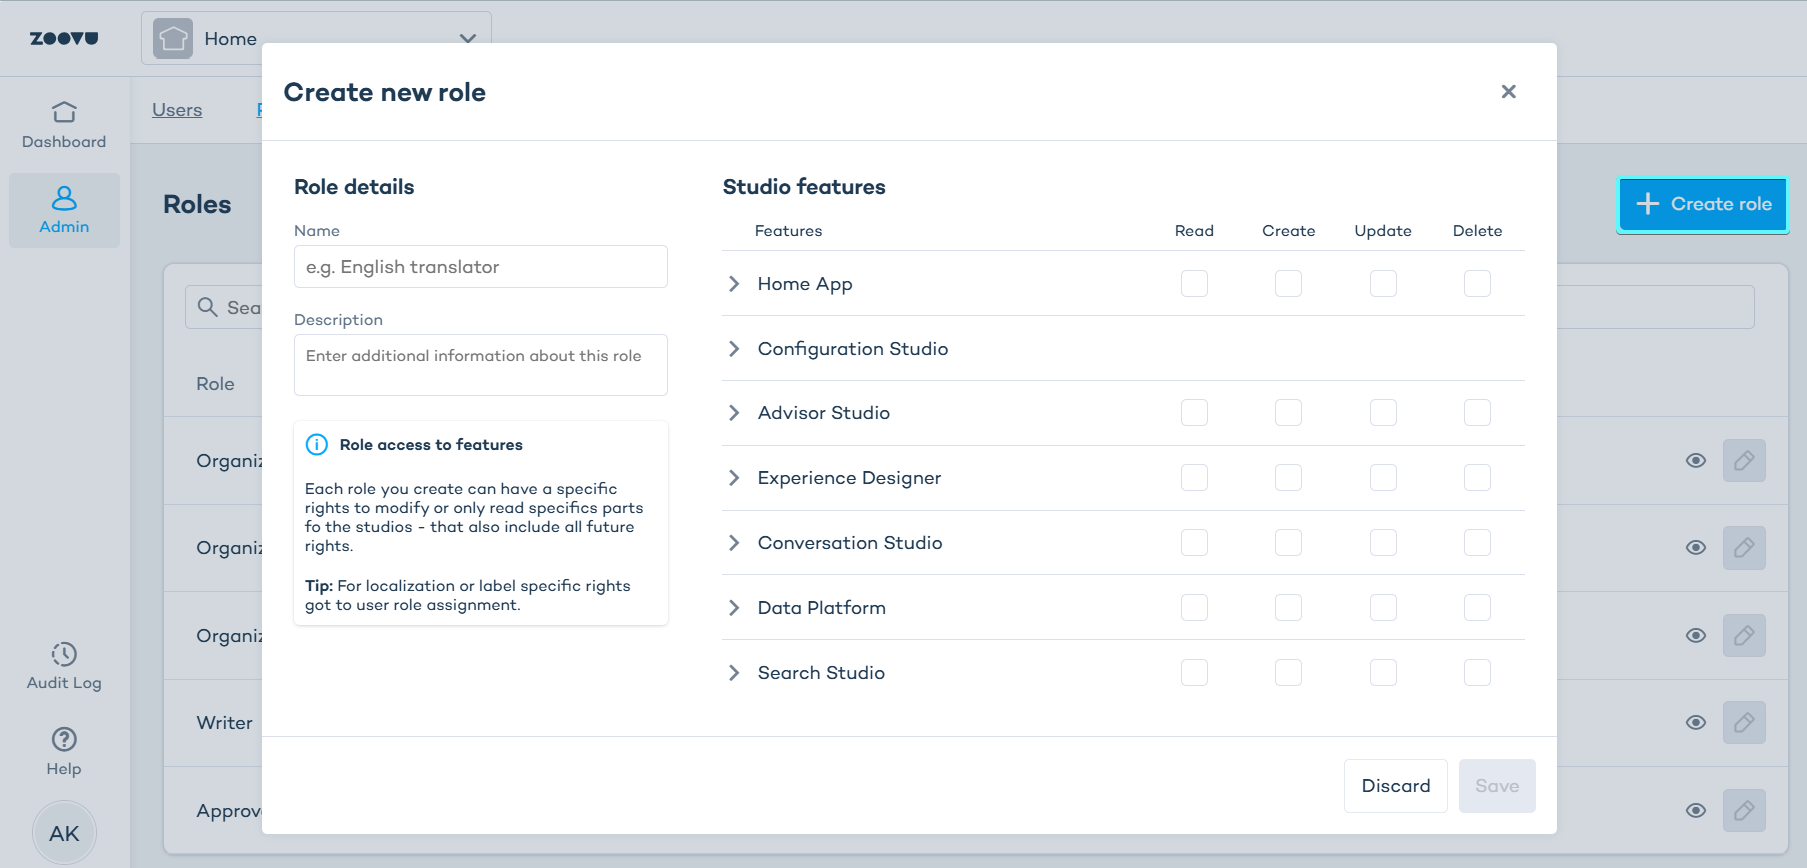Open the Home dropdown
The image size is (1807, 868).
point(316,38)
